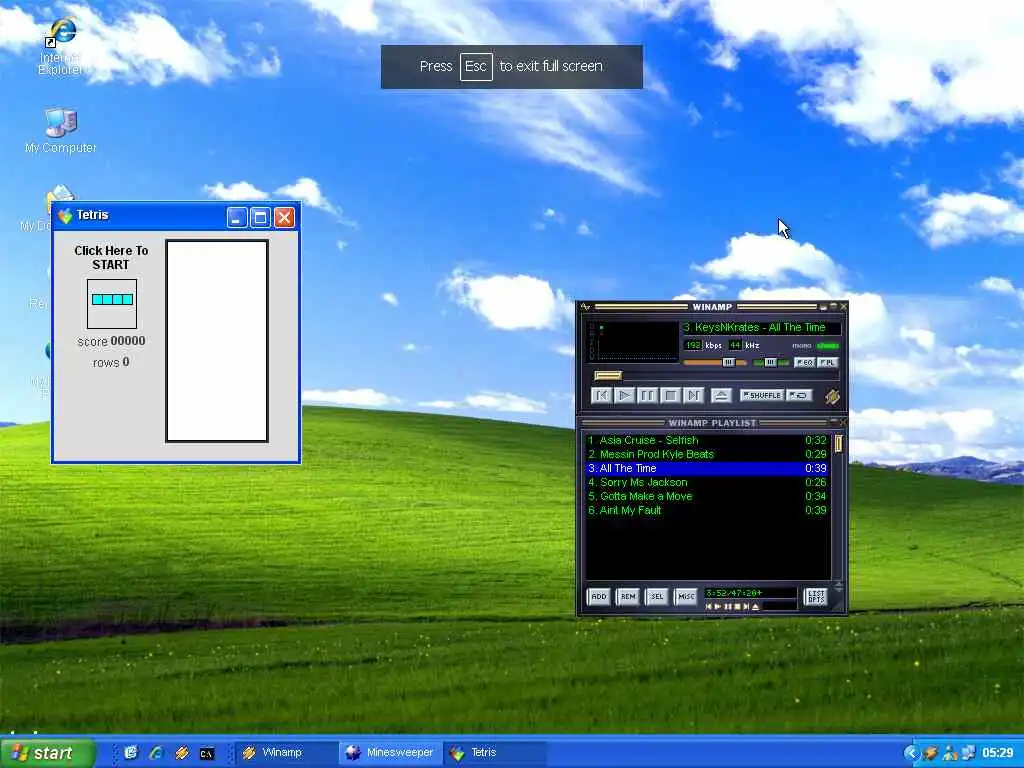Go to previous track in Winamp
This screenshot has width=1024, height=768.
pos(601,395)
